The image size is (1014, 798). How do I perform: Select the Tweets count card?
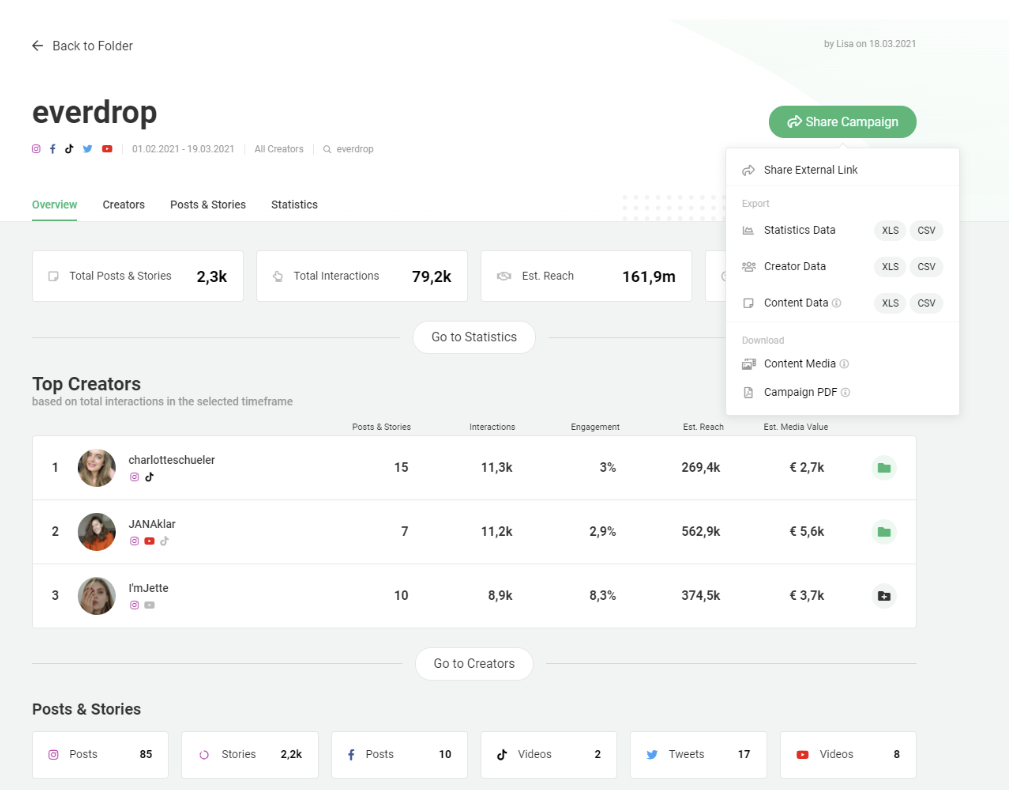pos(697,755)
